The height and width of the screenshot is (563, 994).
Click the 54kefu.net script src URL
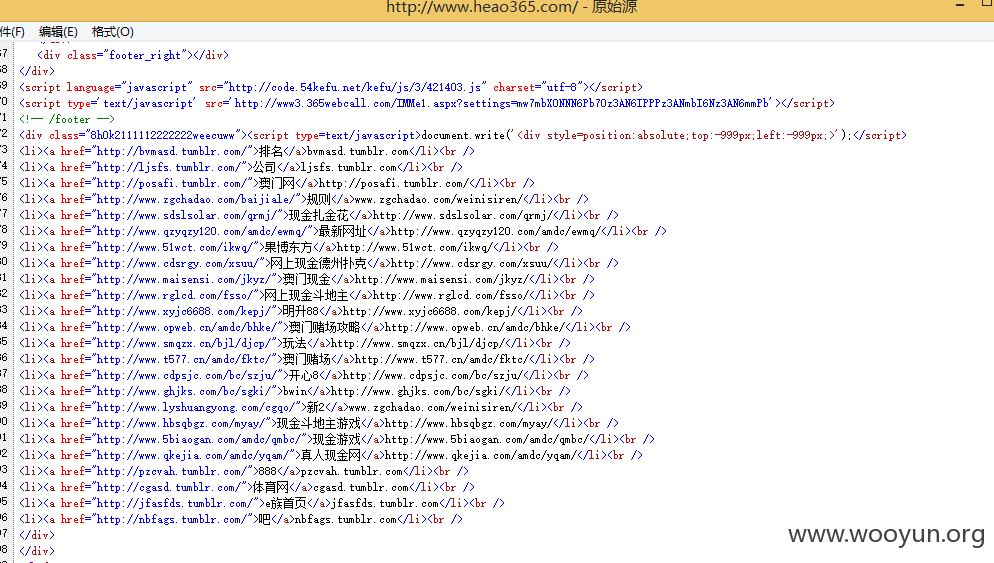355,87
